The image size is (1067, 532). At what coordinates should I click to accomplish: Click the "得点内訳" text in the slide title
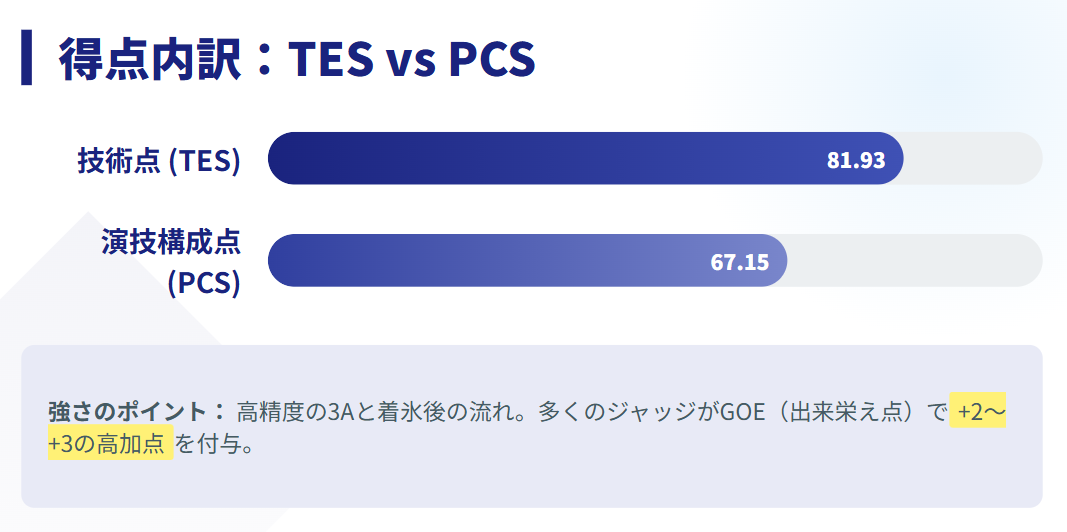coord(150,59)
